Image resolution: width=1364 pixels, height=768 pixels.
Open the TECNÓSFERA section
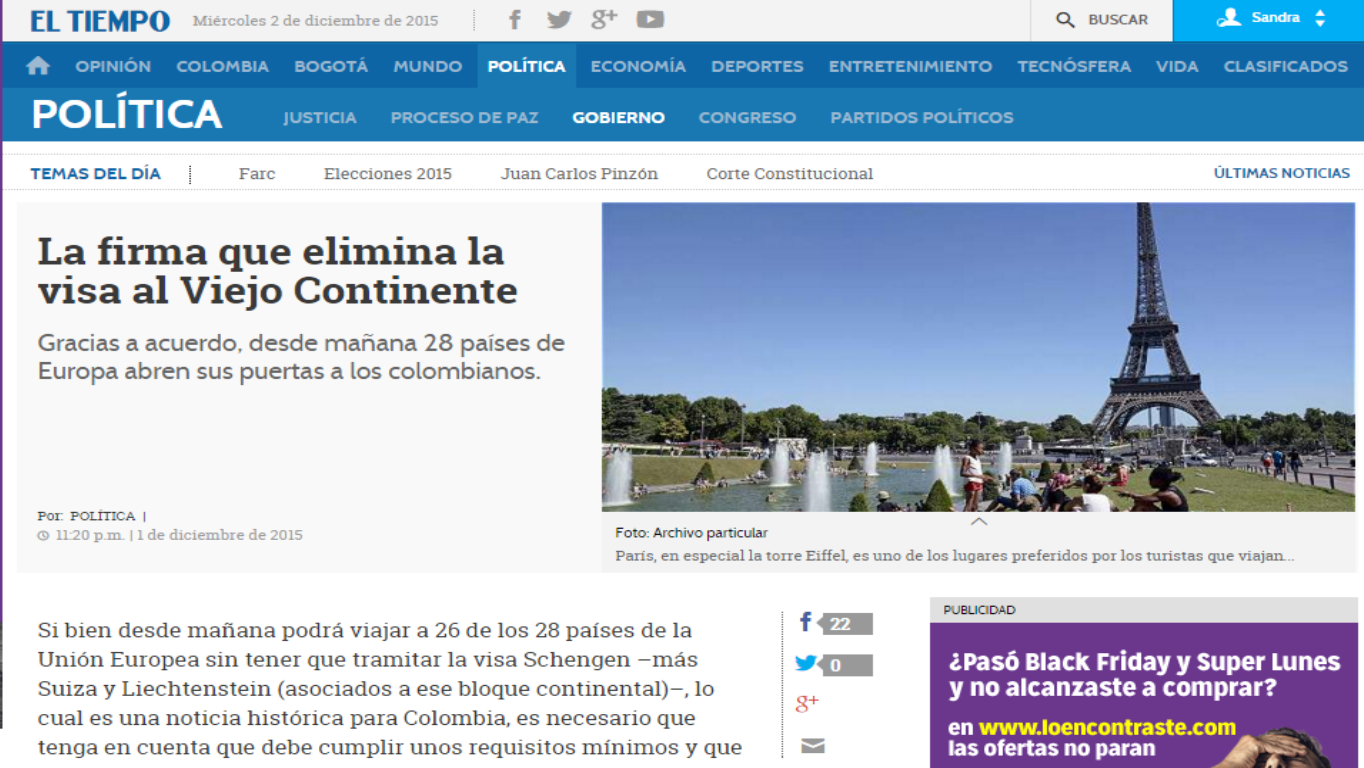[1074, 66]
